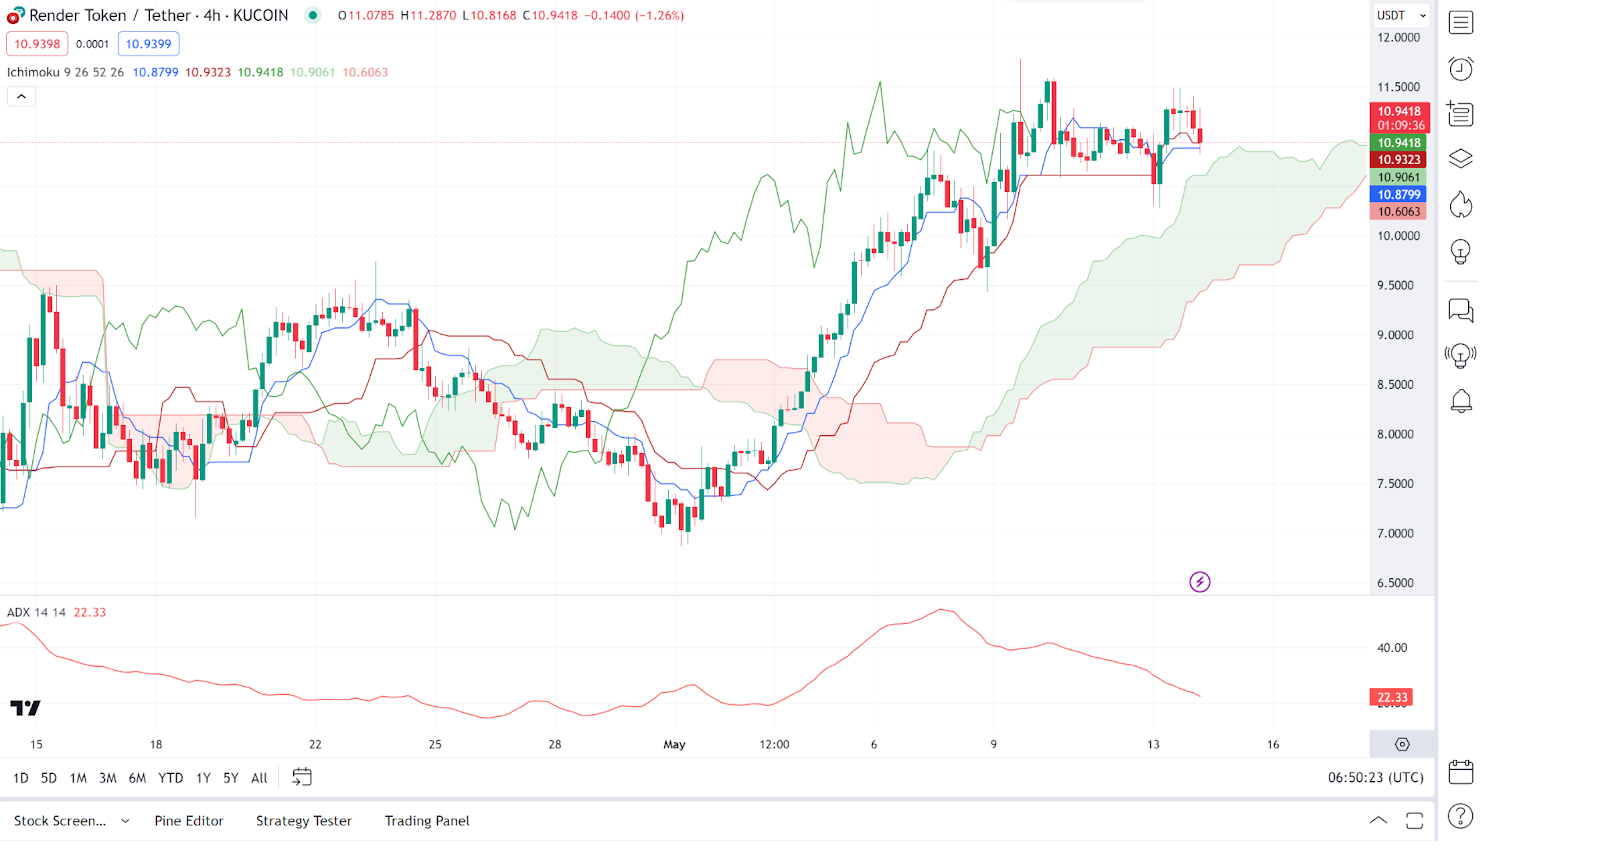This screenshot has height=849, width=1600.
Task: Click the 10.6063 pink price axis label
Action: pyautogui.click(x=1398, y=212)
